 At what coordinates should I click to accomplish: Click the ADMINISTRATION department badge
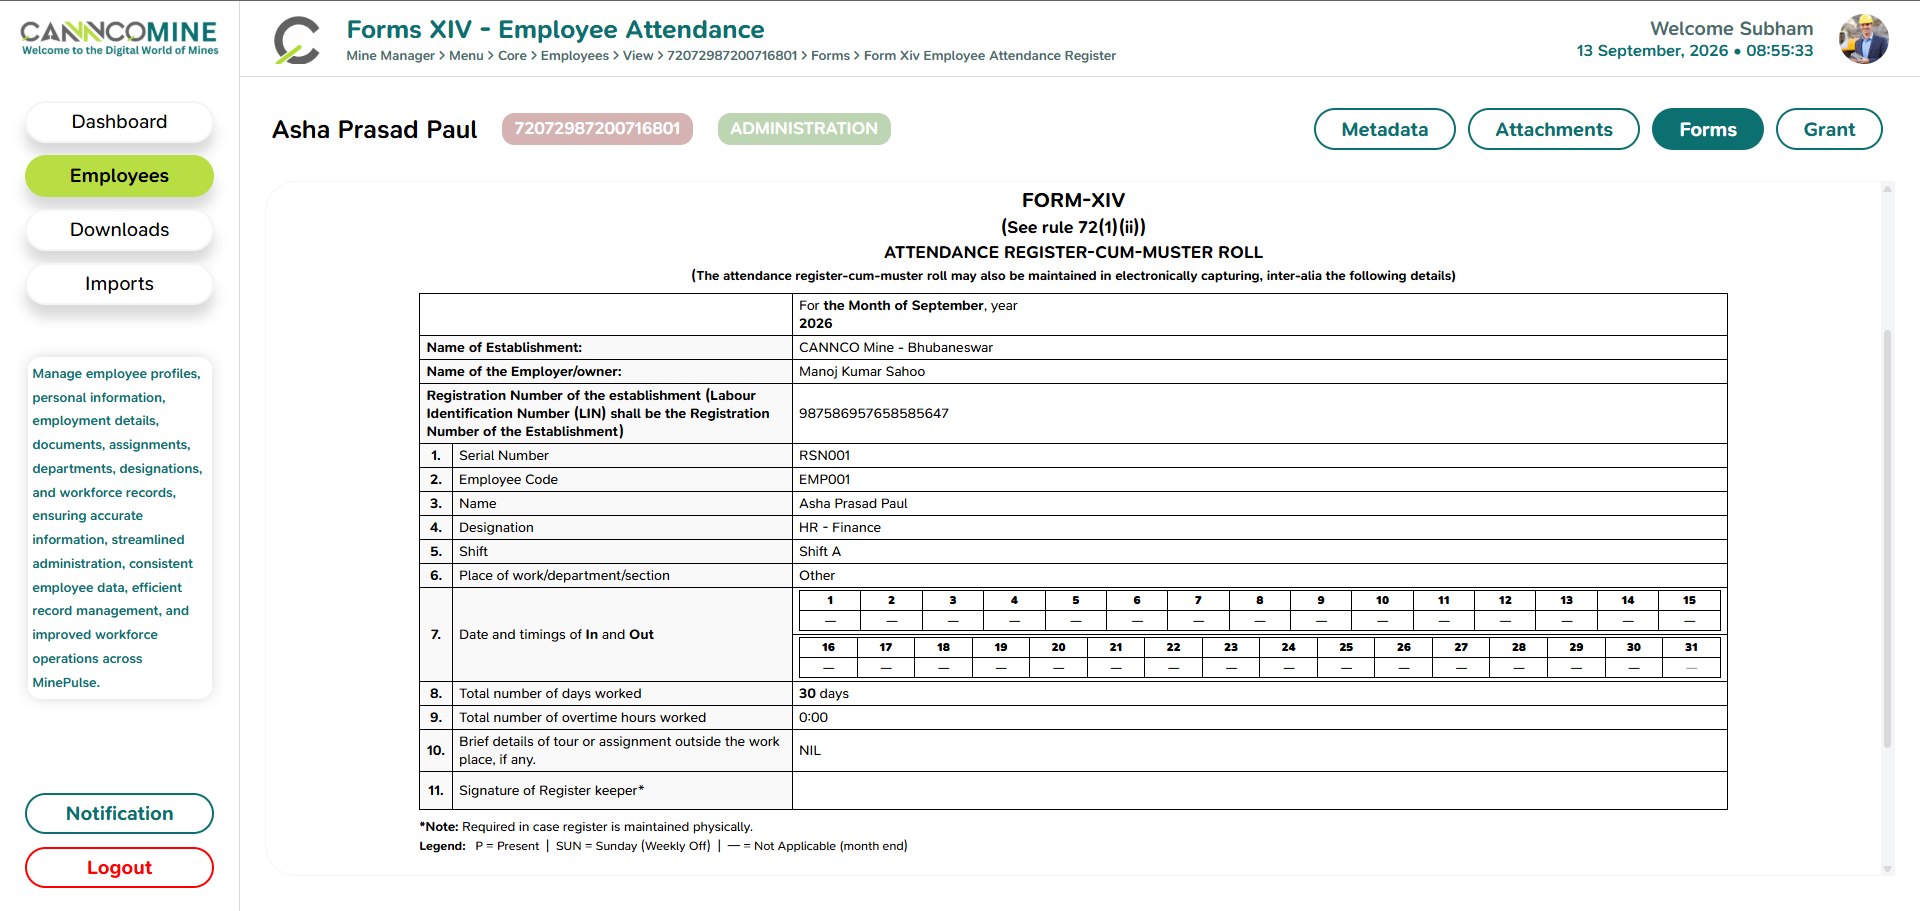click(804, 129)
